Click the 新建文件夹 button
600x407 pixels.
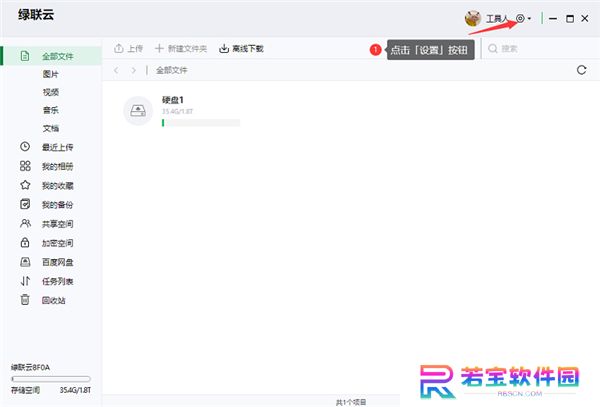pos(181,49)
